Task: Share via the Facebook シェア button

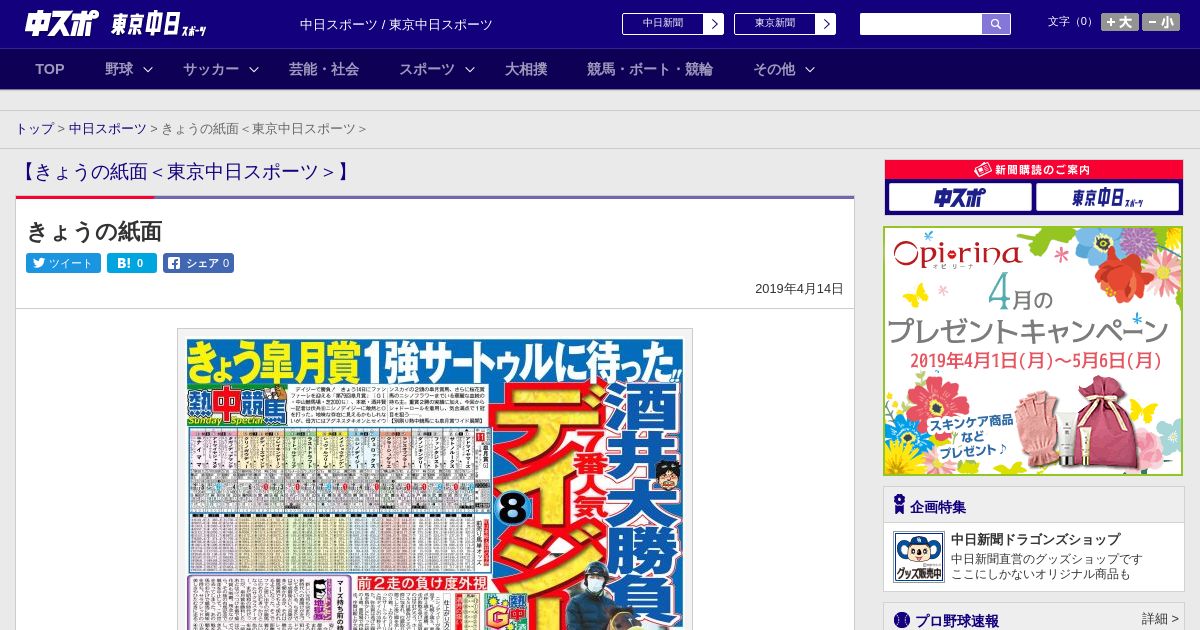Action: [198, 263]
